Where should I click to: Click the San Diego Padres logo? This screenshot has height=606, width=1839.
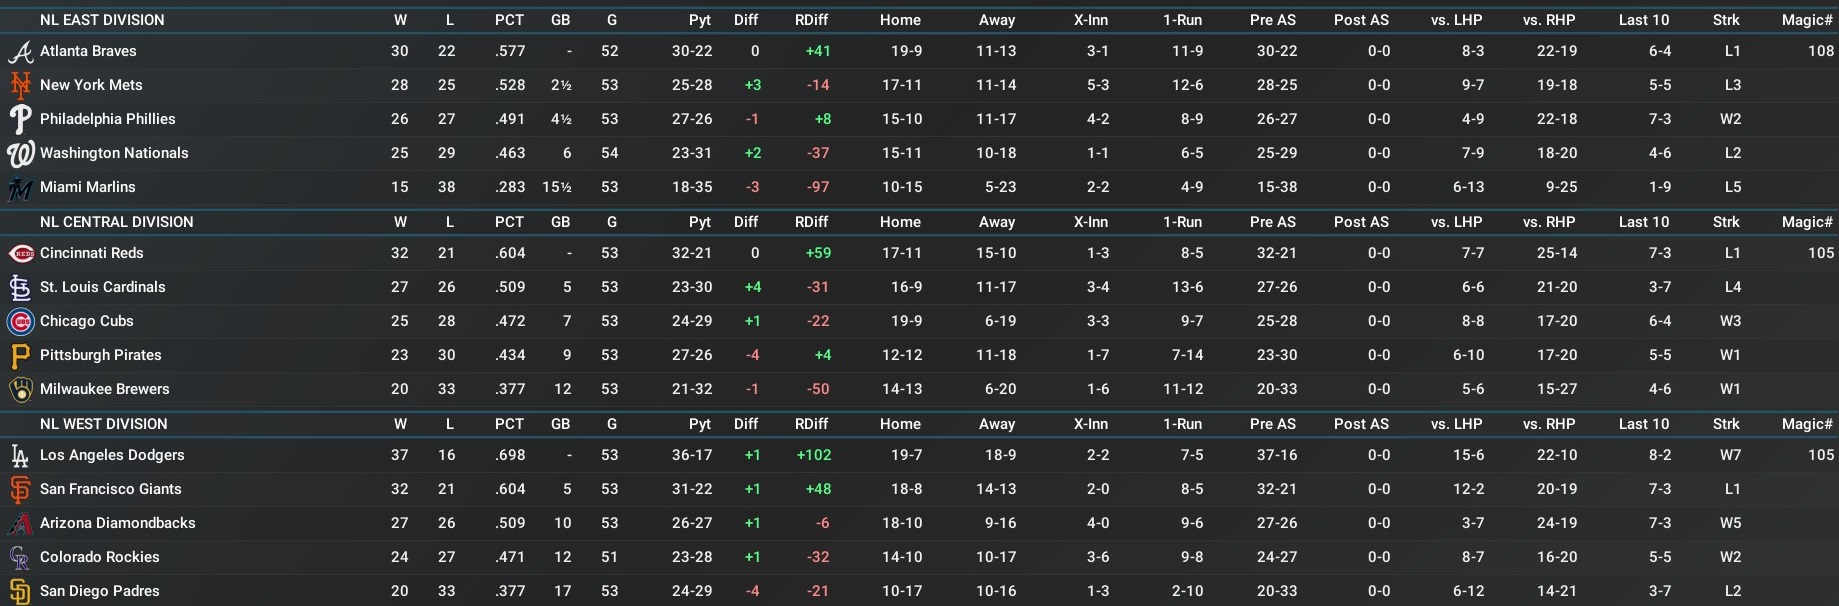click(20, 591)
